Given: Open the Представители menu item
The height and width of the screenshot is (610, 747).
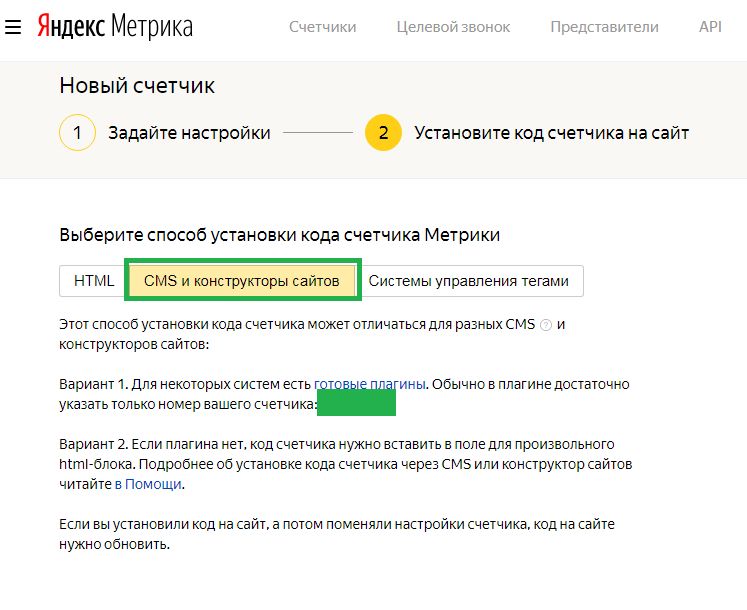Looking at the screenshot, I should click(x=604, y=27).
